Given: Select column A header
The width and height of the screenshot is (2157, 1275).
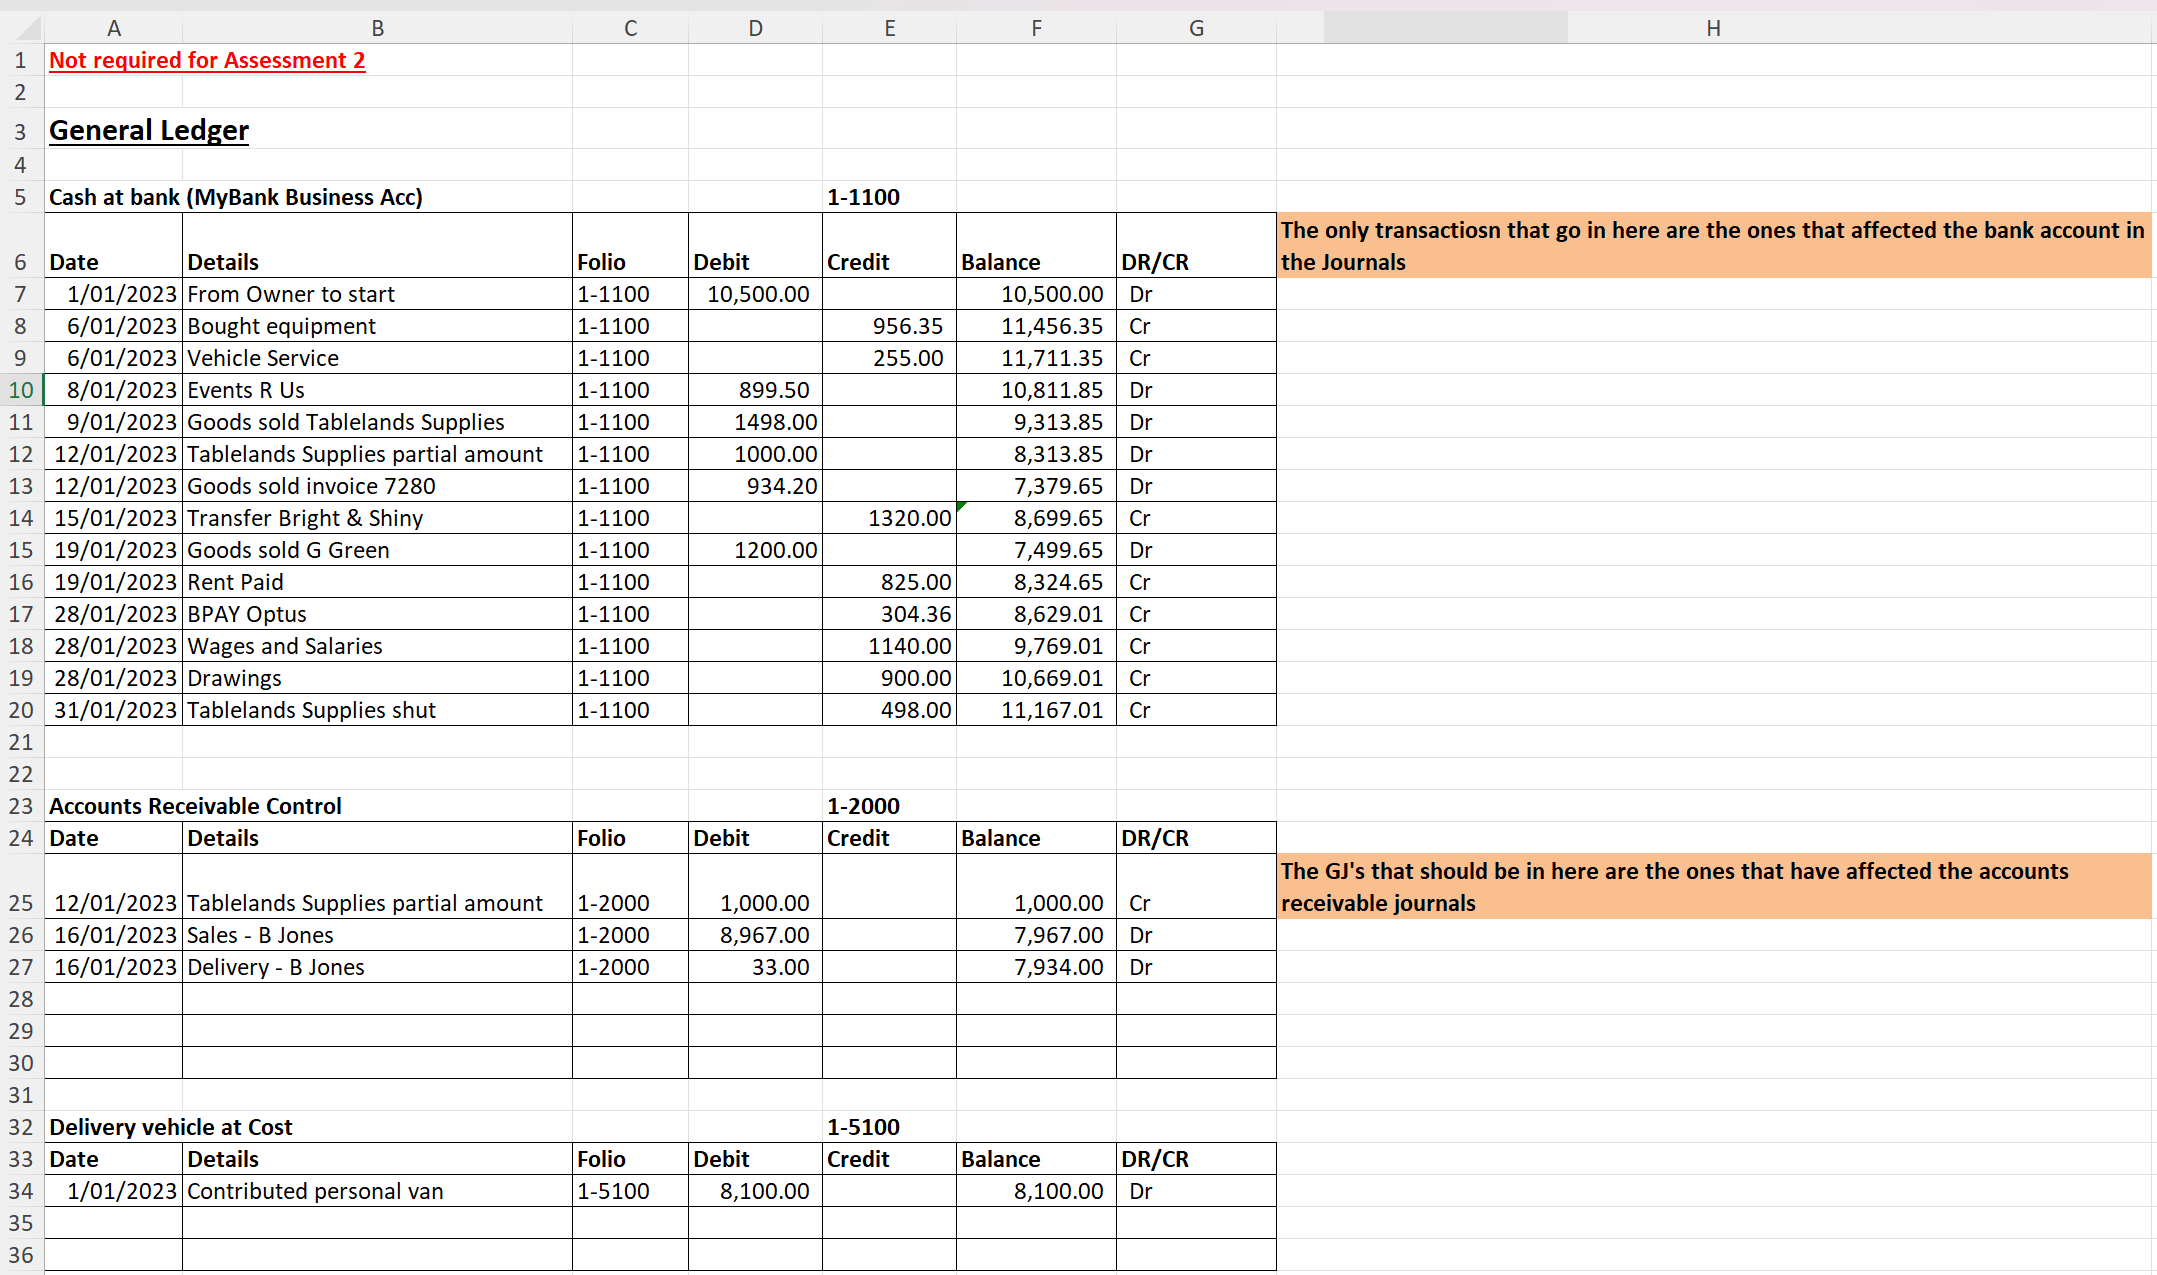Looking at the screenshot, I should [x=114, y=28].
